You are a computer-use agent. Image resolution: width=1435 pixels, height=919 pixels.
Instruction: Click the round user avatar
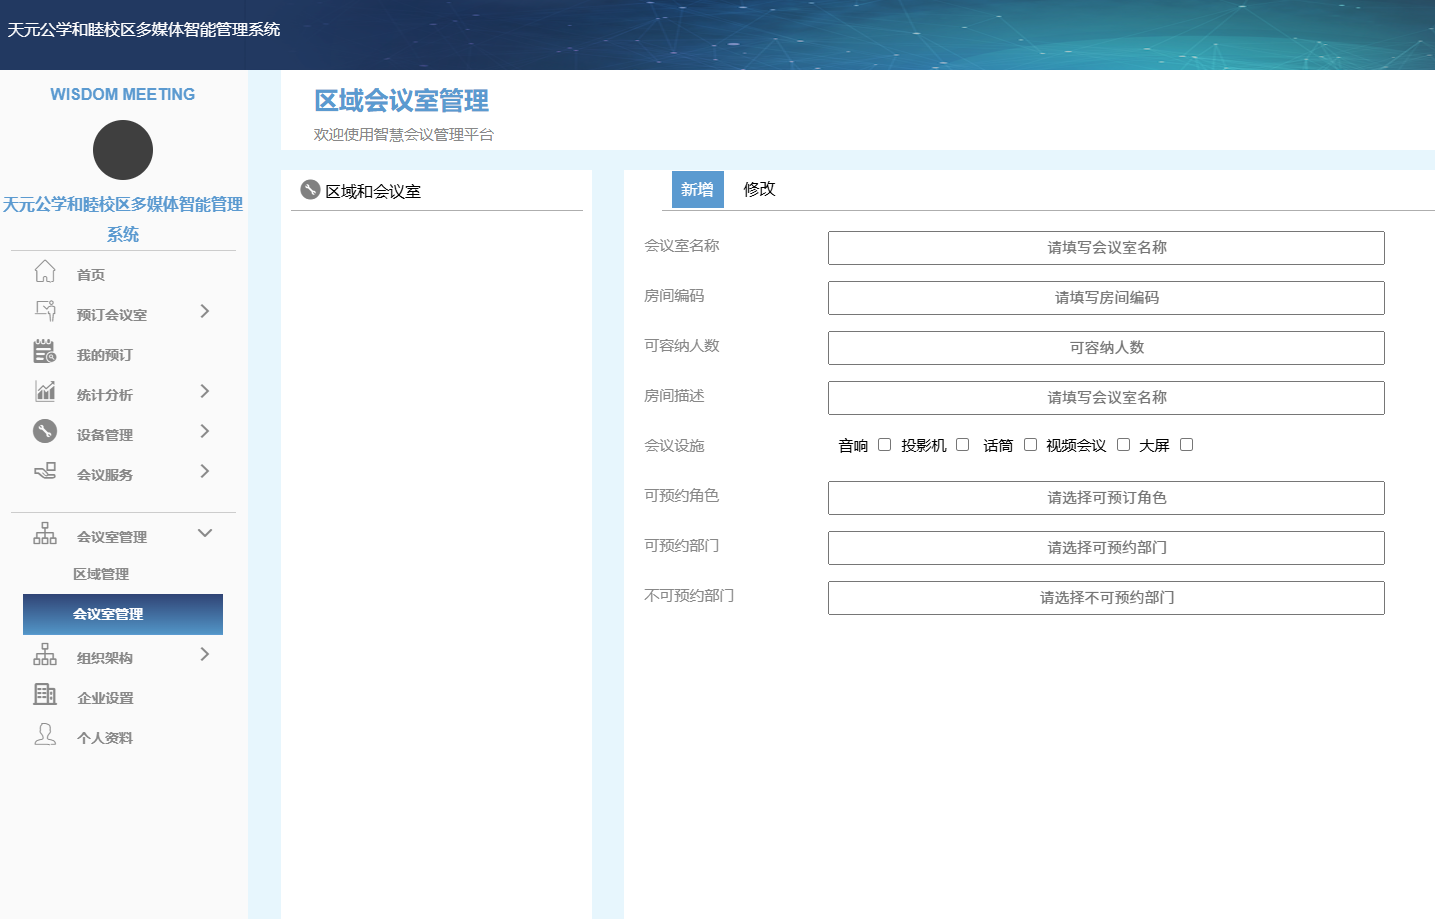click(x=123, y=150)
